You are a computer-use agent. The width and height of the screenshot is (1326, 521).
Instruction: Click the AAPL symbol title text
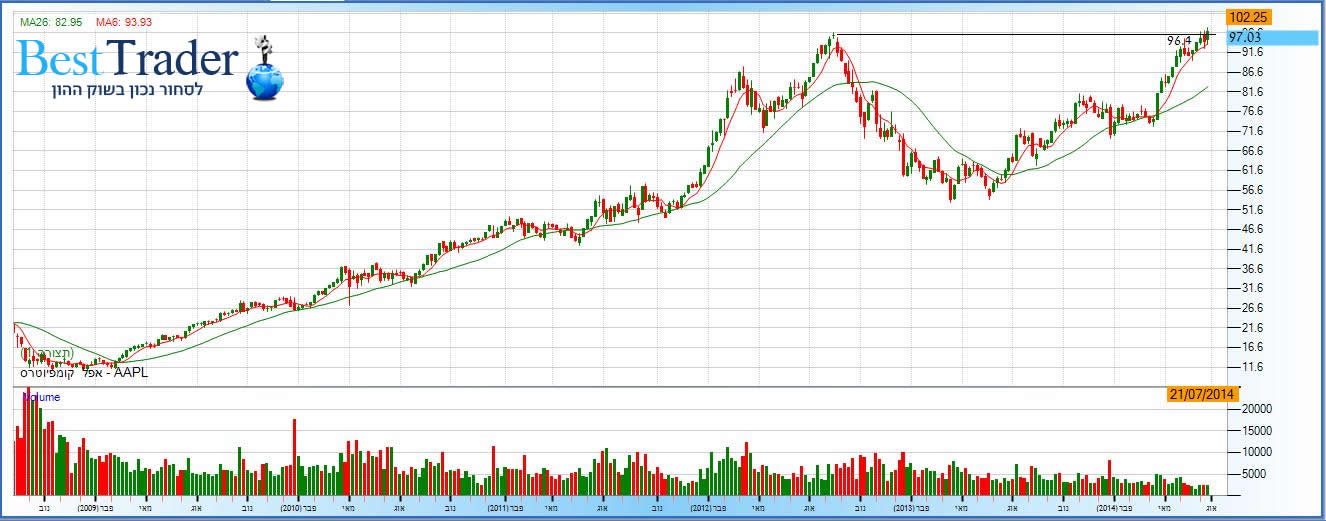[83, 372]
